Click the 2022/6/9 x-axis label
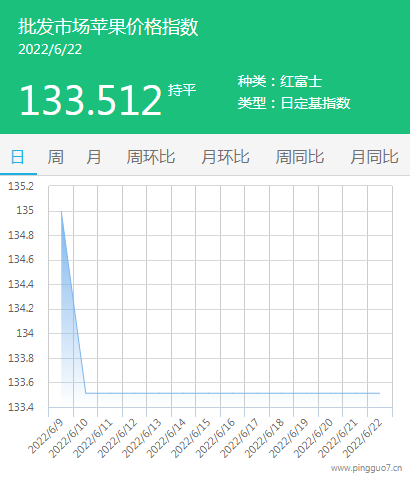410x478 pixels. pos(46,437)
